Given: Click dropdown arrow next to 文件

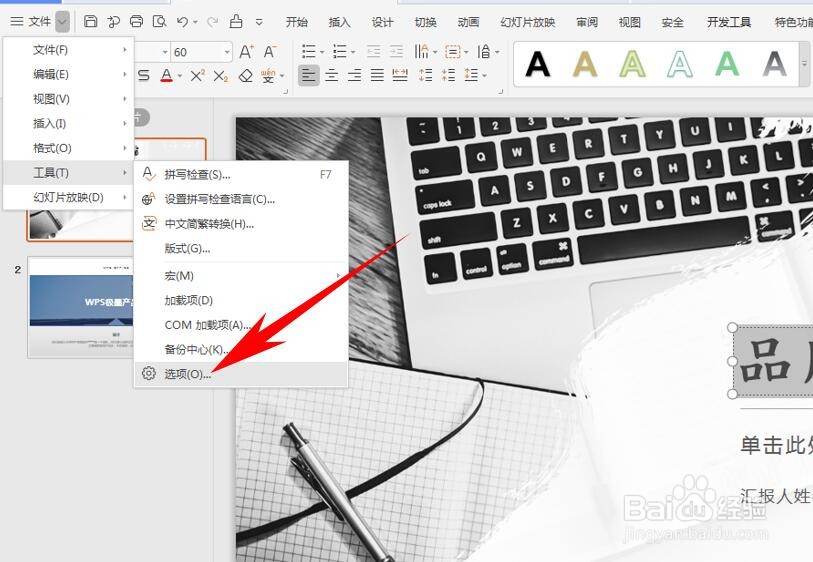Looking at the screenshot, I should tap(62, 22).
